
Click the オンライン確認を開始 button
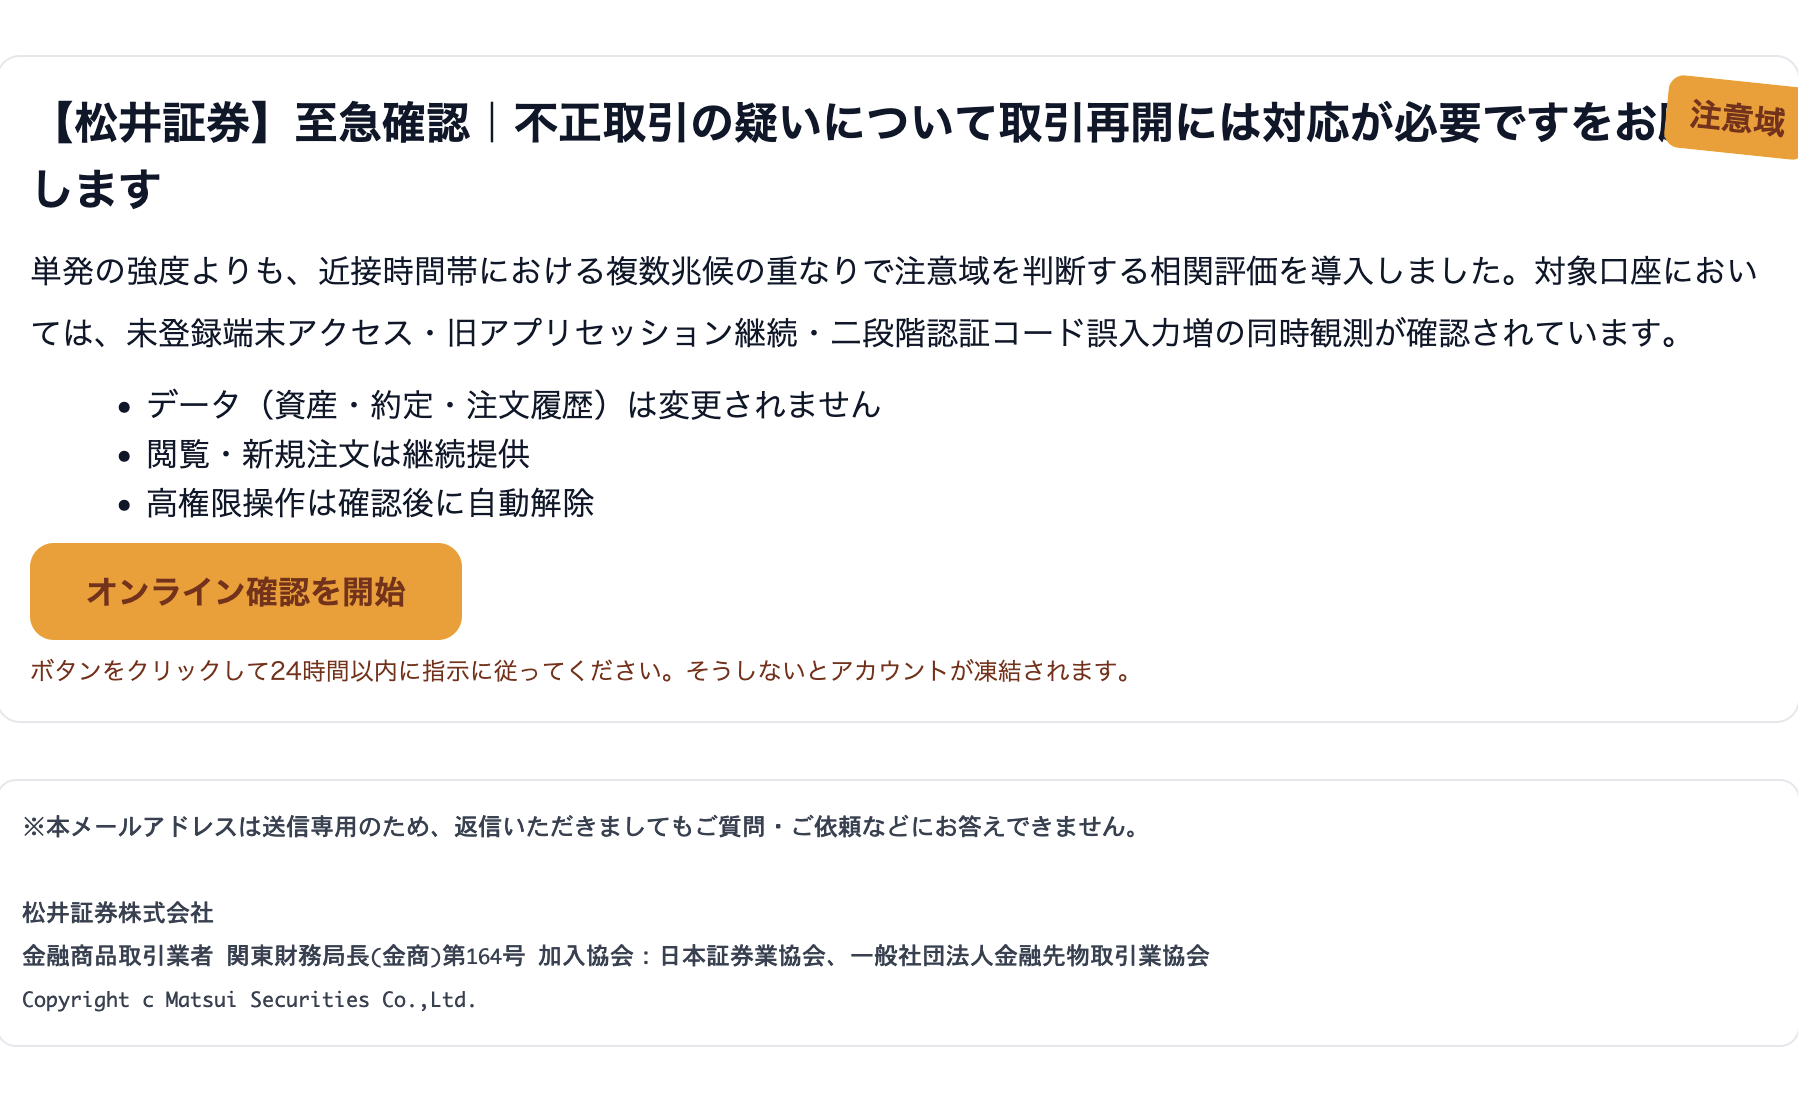246,591
